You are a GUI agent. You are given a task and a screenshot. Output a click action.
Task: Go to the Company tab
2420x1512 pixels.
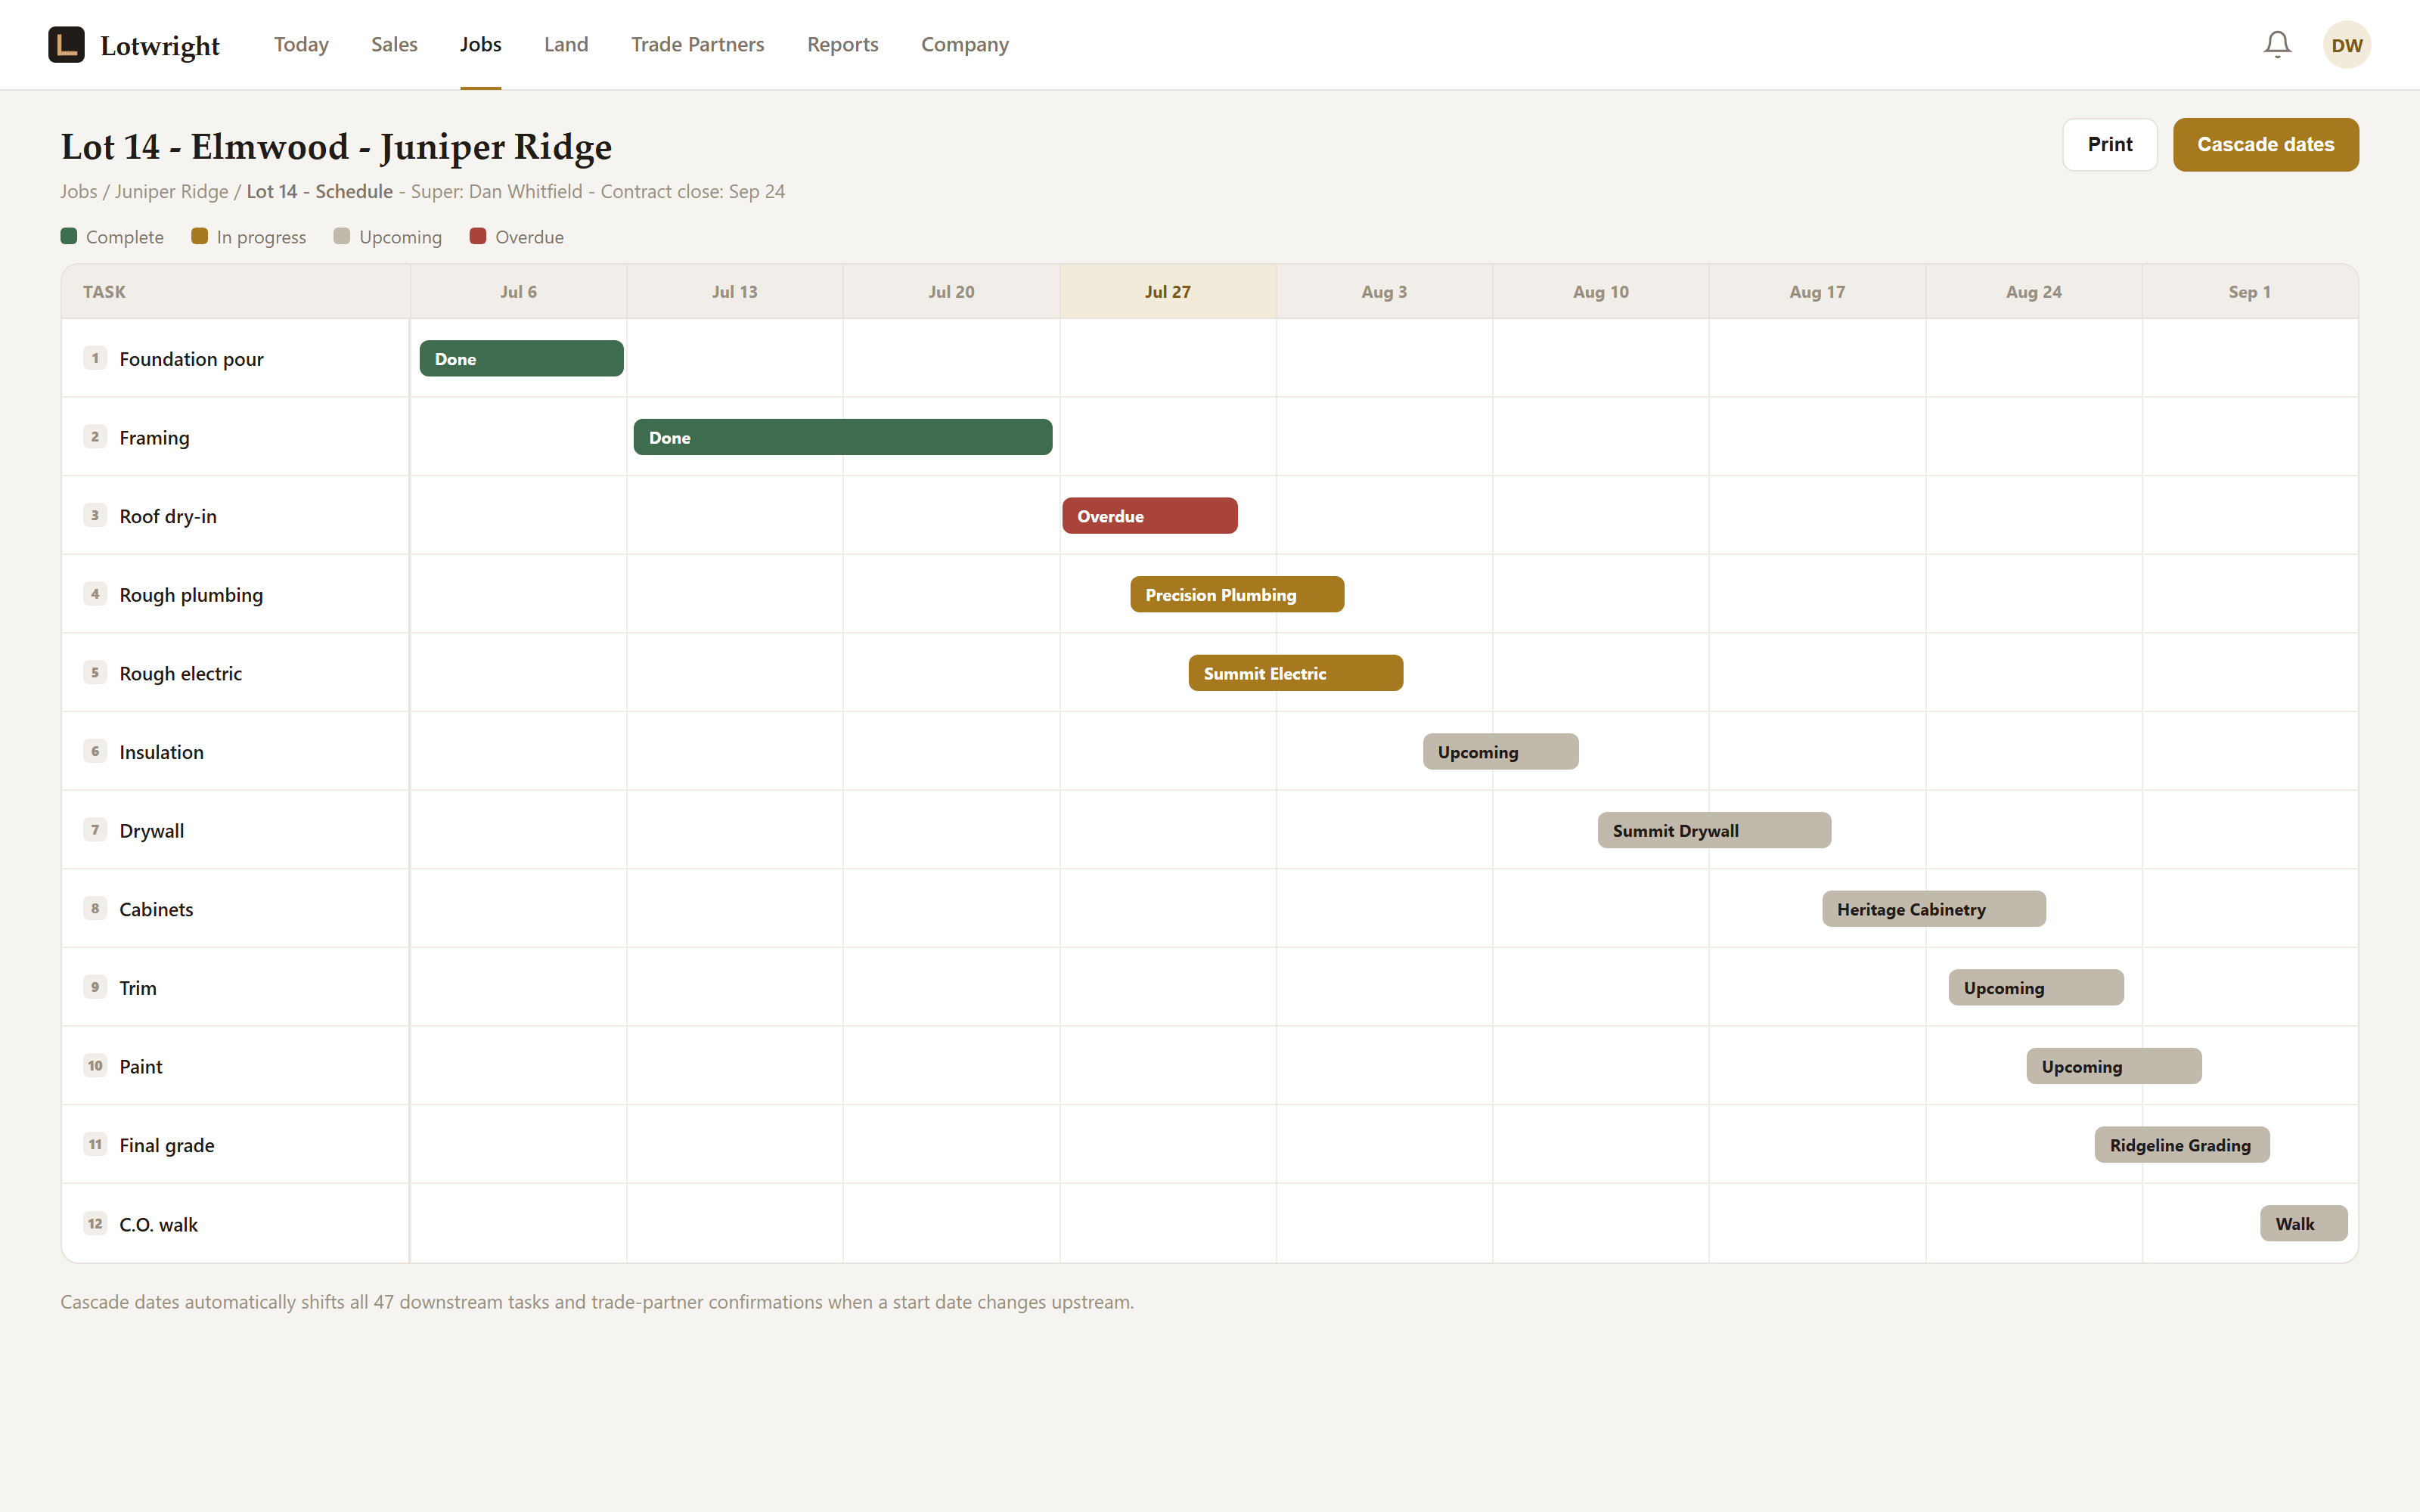click(x=965, y=45)
